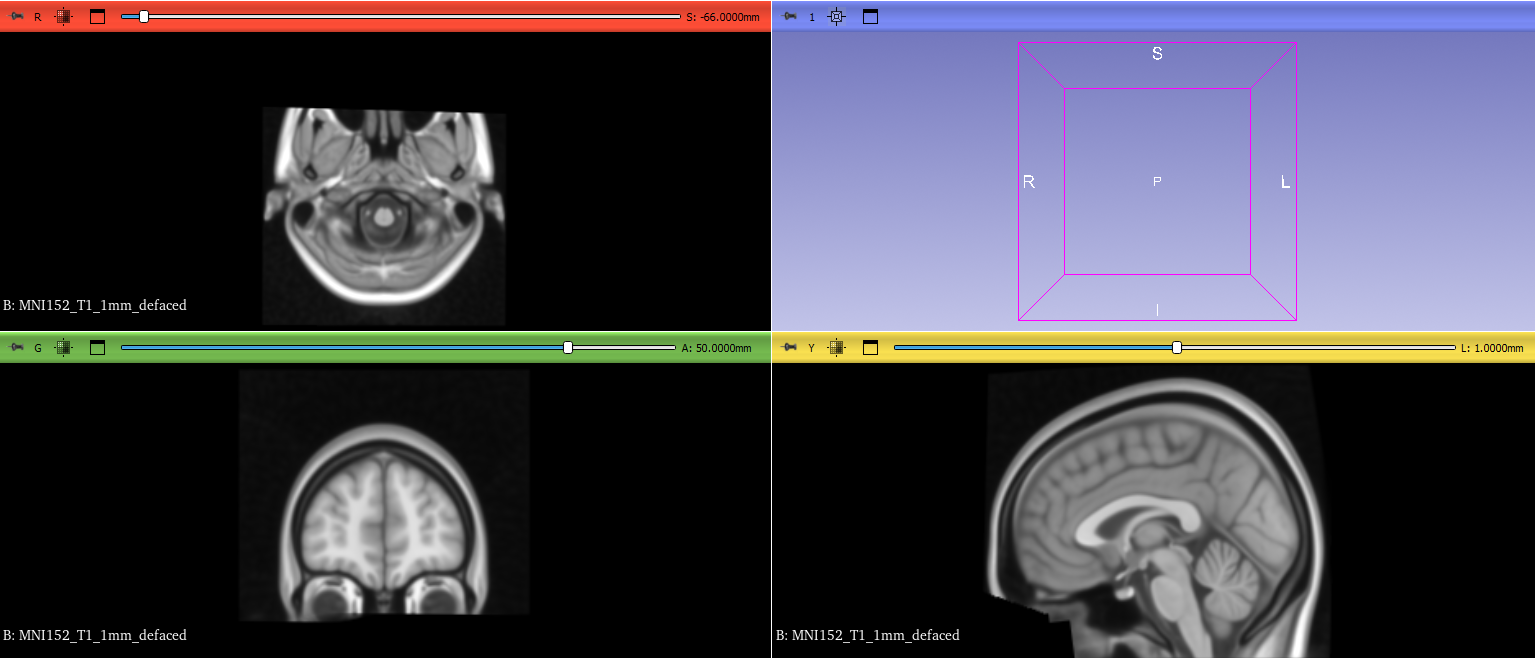Click the 'Y' view label in the yellow bar
Viewport: 1535px width, 659px height.
click(x=812, y=348)
